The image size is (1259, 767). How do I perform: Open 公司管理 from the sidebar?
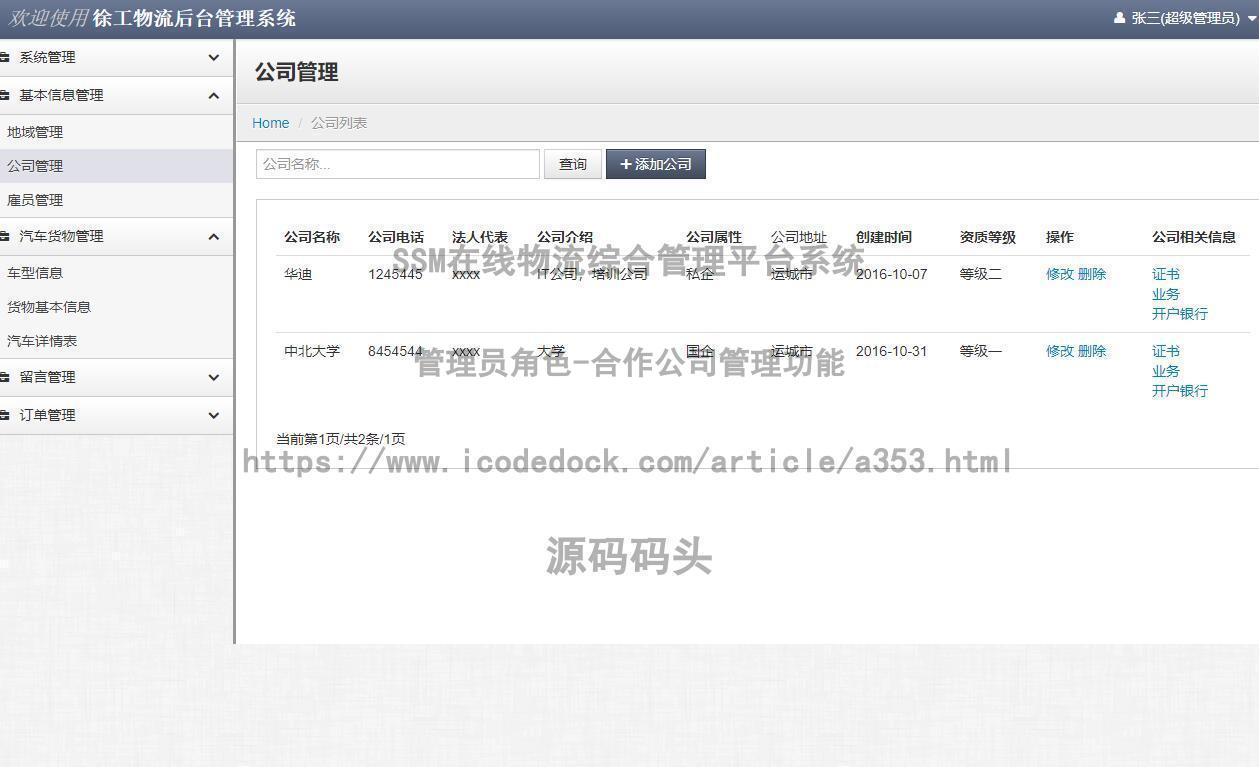tap(35, 165)
